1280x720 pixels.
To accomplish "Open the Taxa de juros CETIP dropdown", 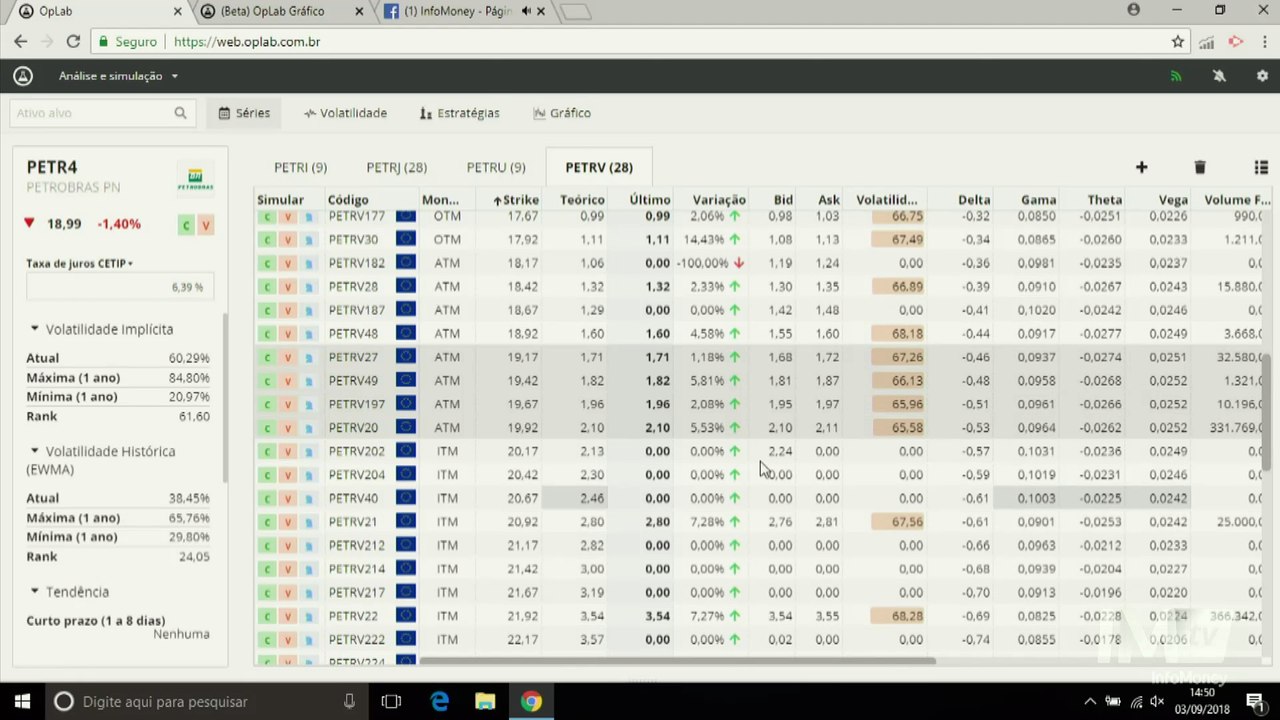I will [80, 263].
